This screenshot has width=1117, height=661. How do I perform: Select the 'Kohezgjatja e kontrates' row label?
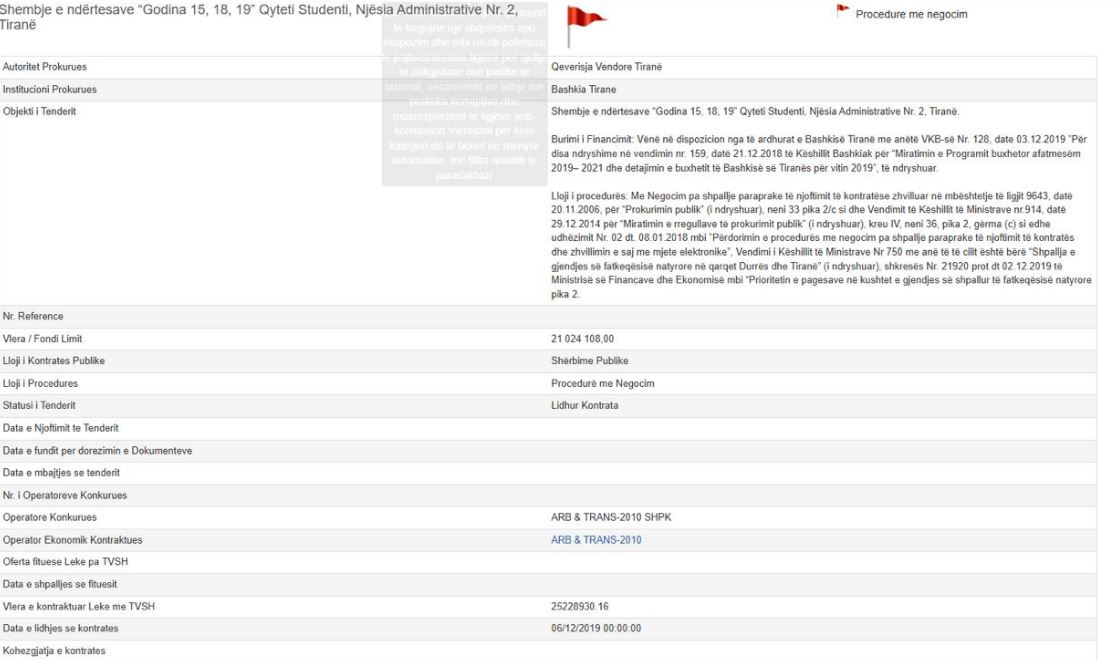[x=54, y=651]
